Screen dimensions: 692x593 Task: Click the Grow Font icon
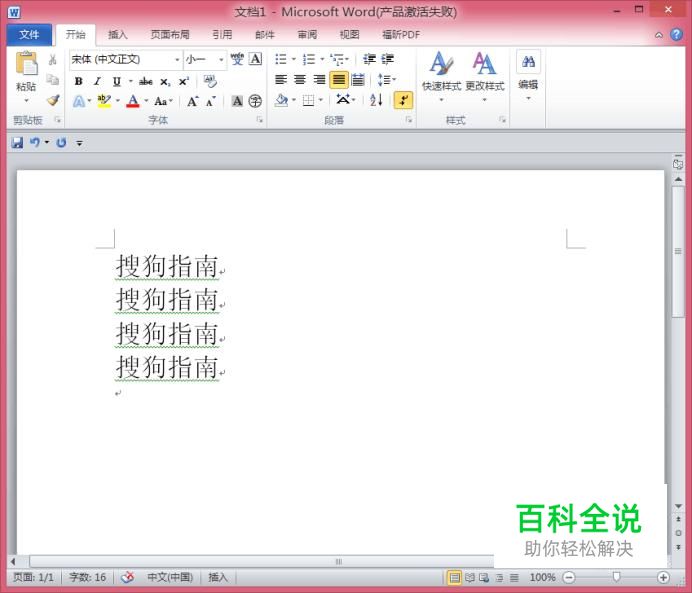[x=193, y=101]
